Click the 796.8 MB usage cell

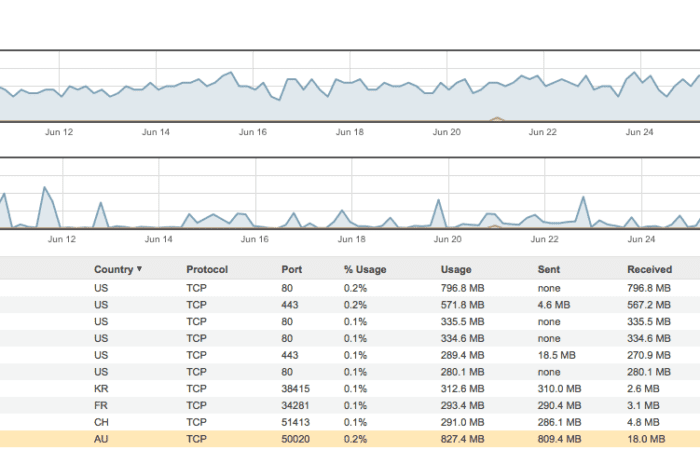tap(462, 288)
